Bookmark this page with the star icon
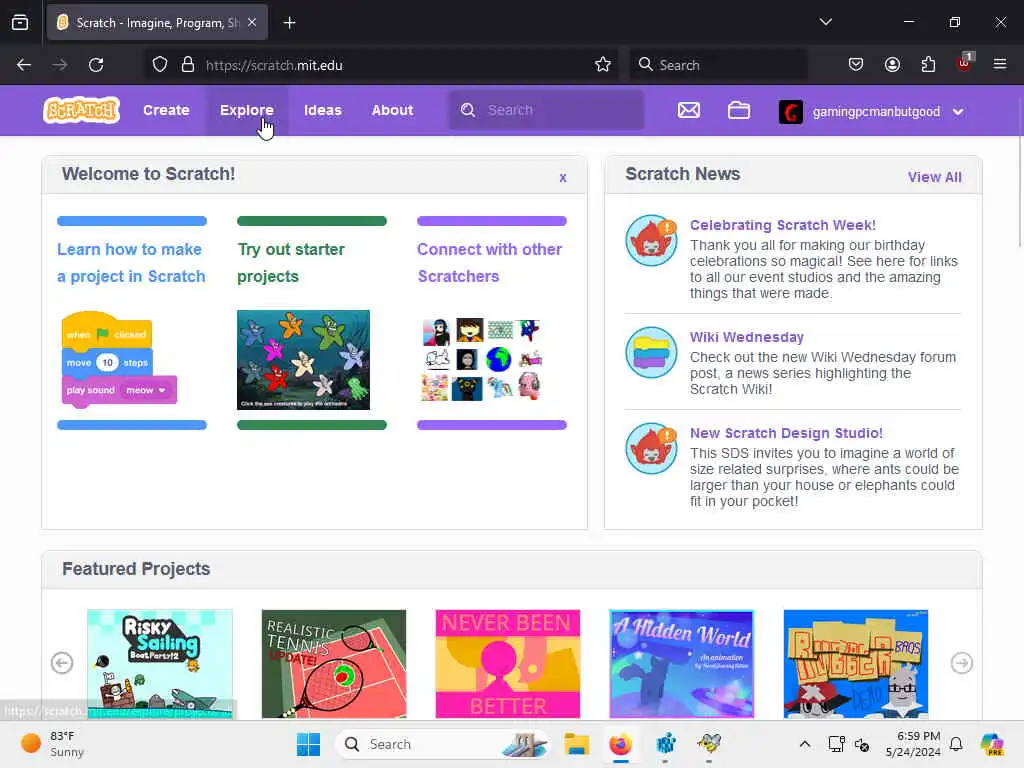This screenshot has width=1024, height=768. point(603,65)
